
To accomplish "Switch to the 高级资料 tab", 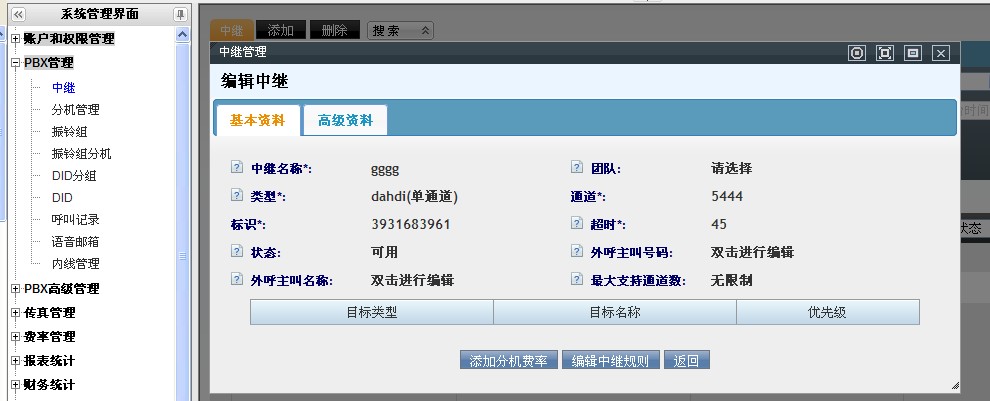I will coord(345,120).
